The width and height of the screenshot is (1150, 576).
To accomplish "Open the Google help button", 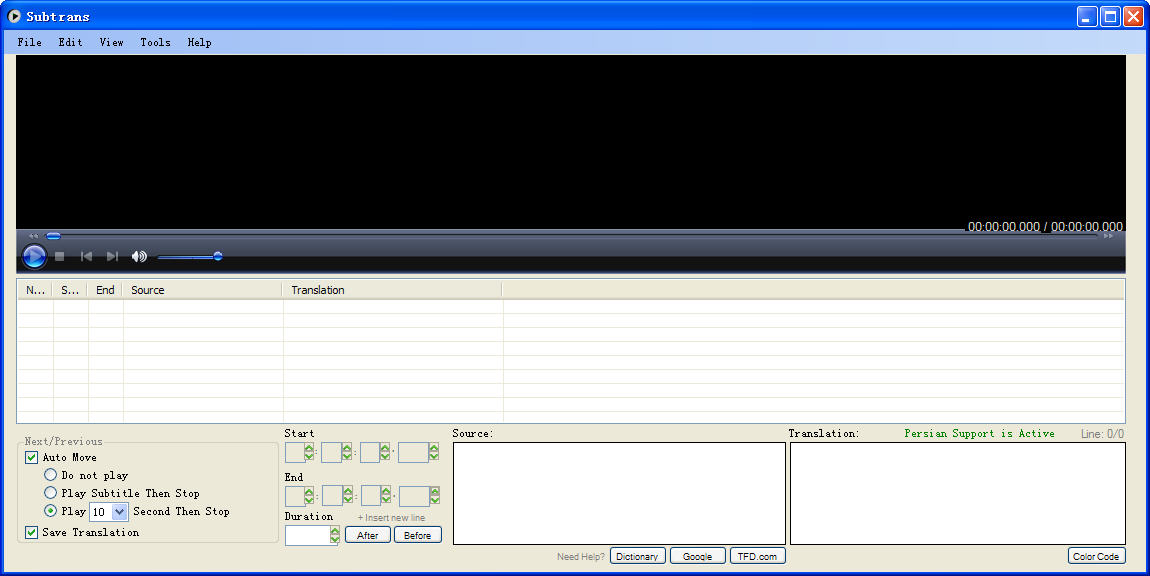I will [x=697, y=556].
